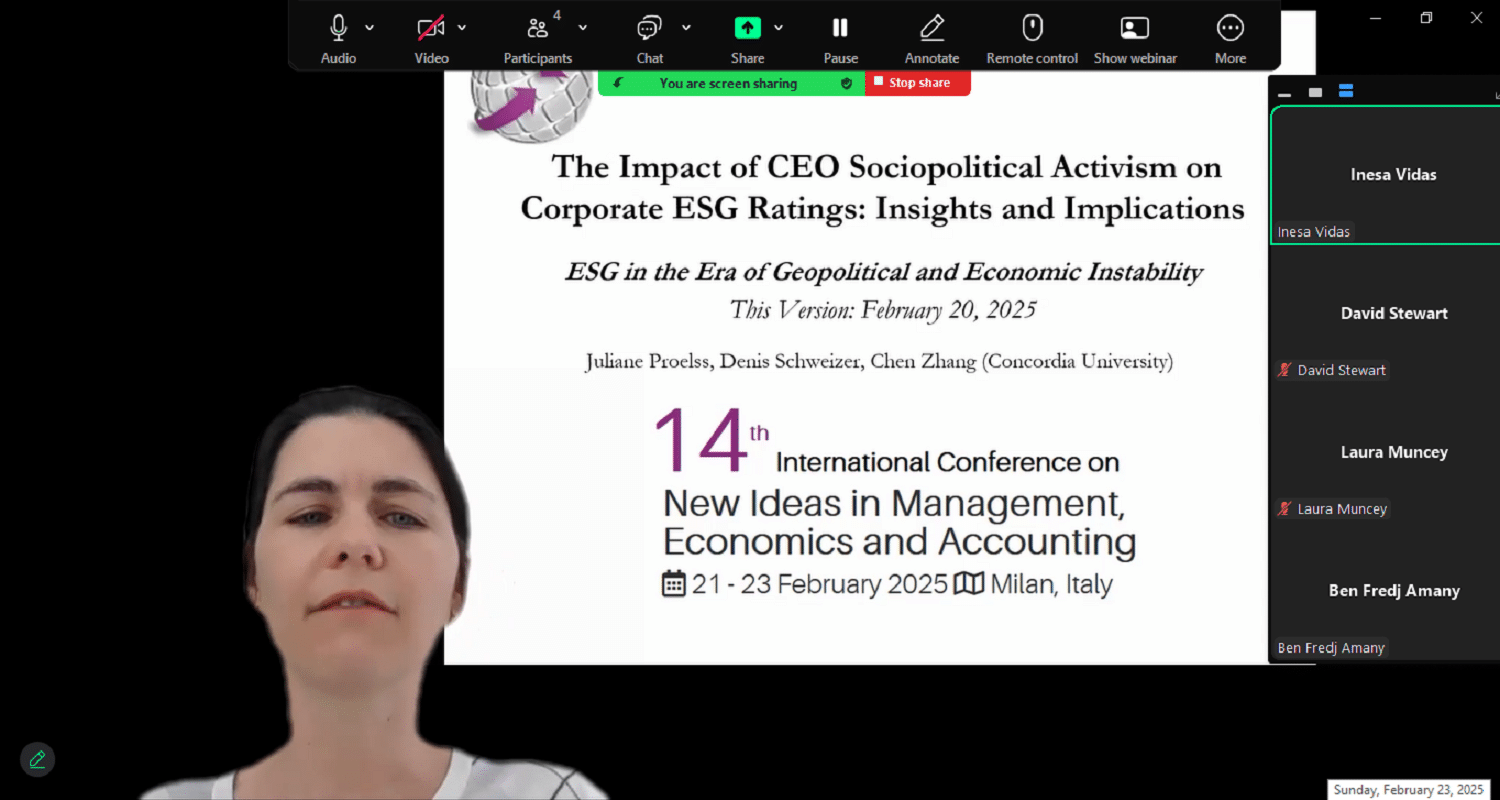Viewport: 1500px width, 800px height.
Task: Click the red Stop share button
Action: [x=917, y=83]
